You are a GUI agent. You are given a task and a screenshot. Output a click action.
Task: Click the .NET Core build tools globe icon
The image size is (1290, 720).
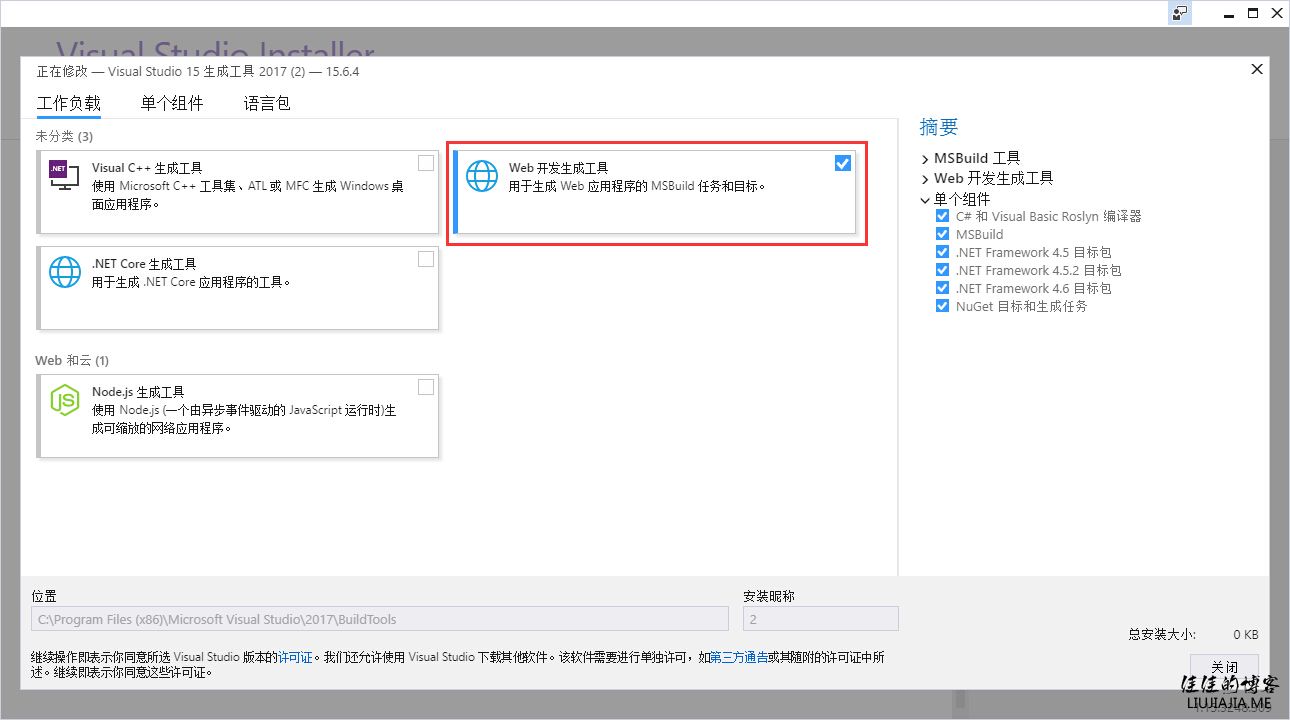click(x=65, y=272)
